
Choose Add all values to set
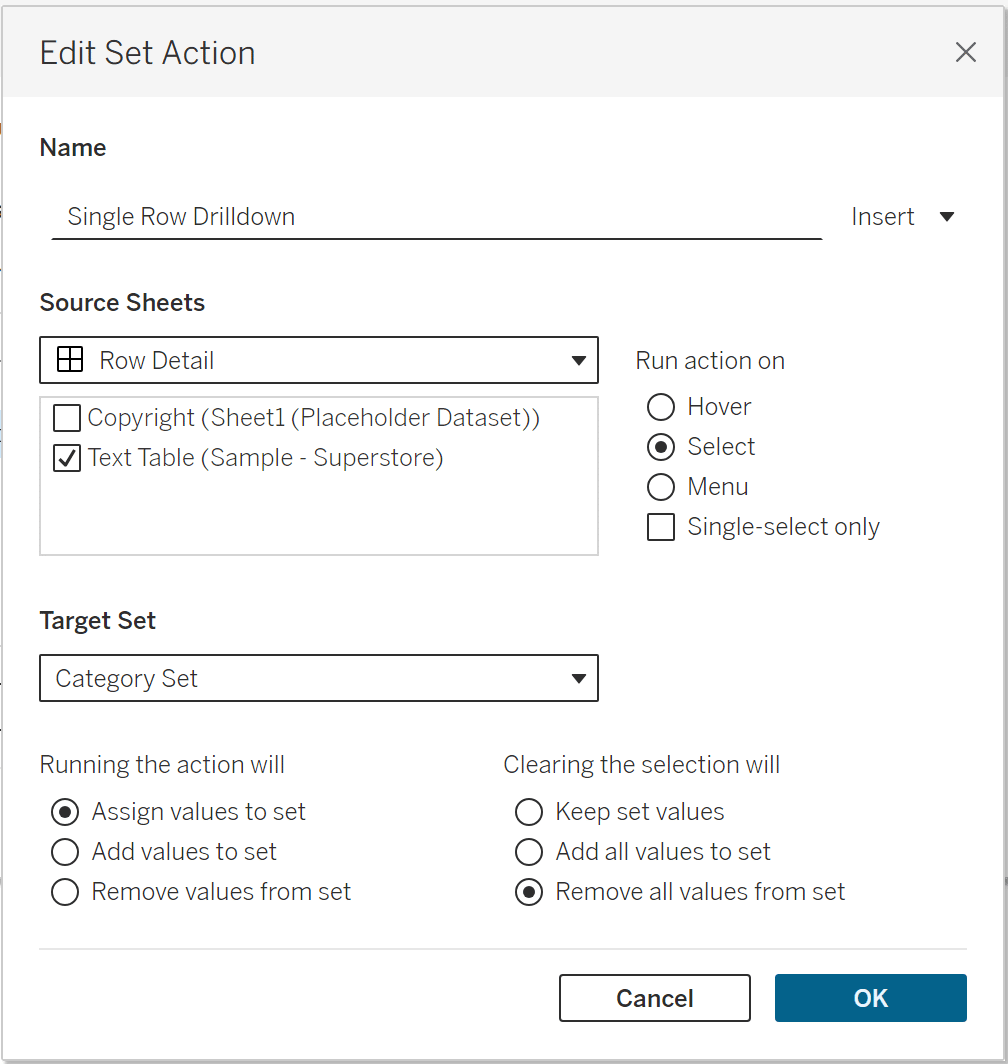tap(529, 852)
